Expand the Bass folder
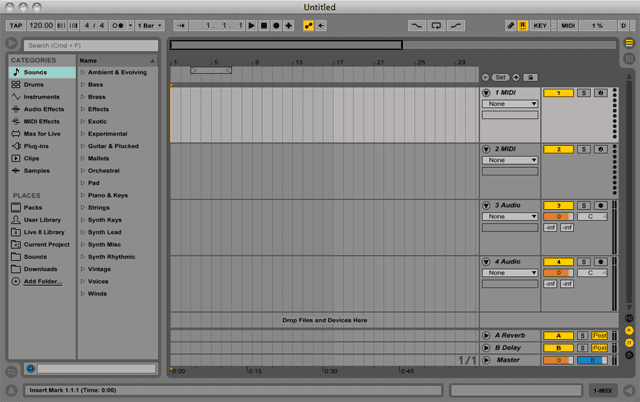 click(82, 84)
